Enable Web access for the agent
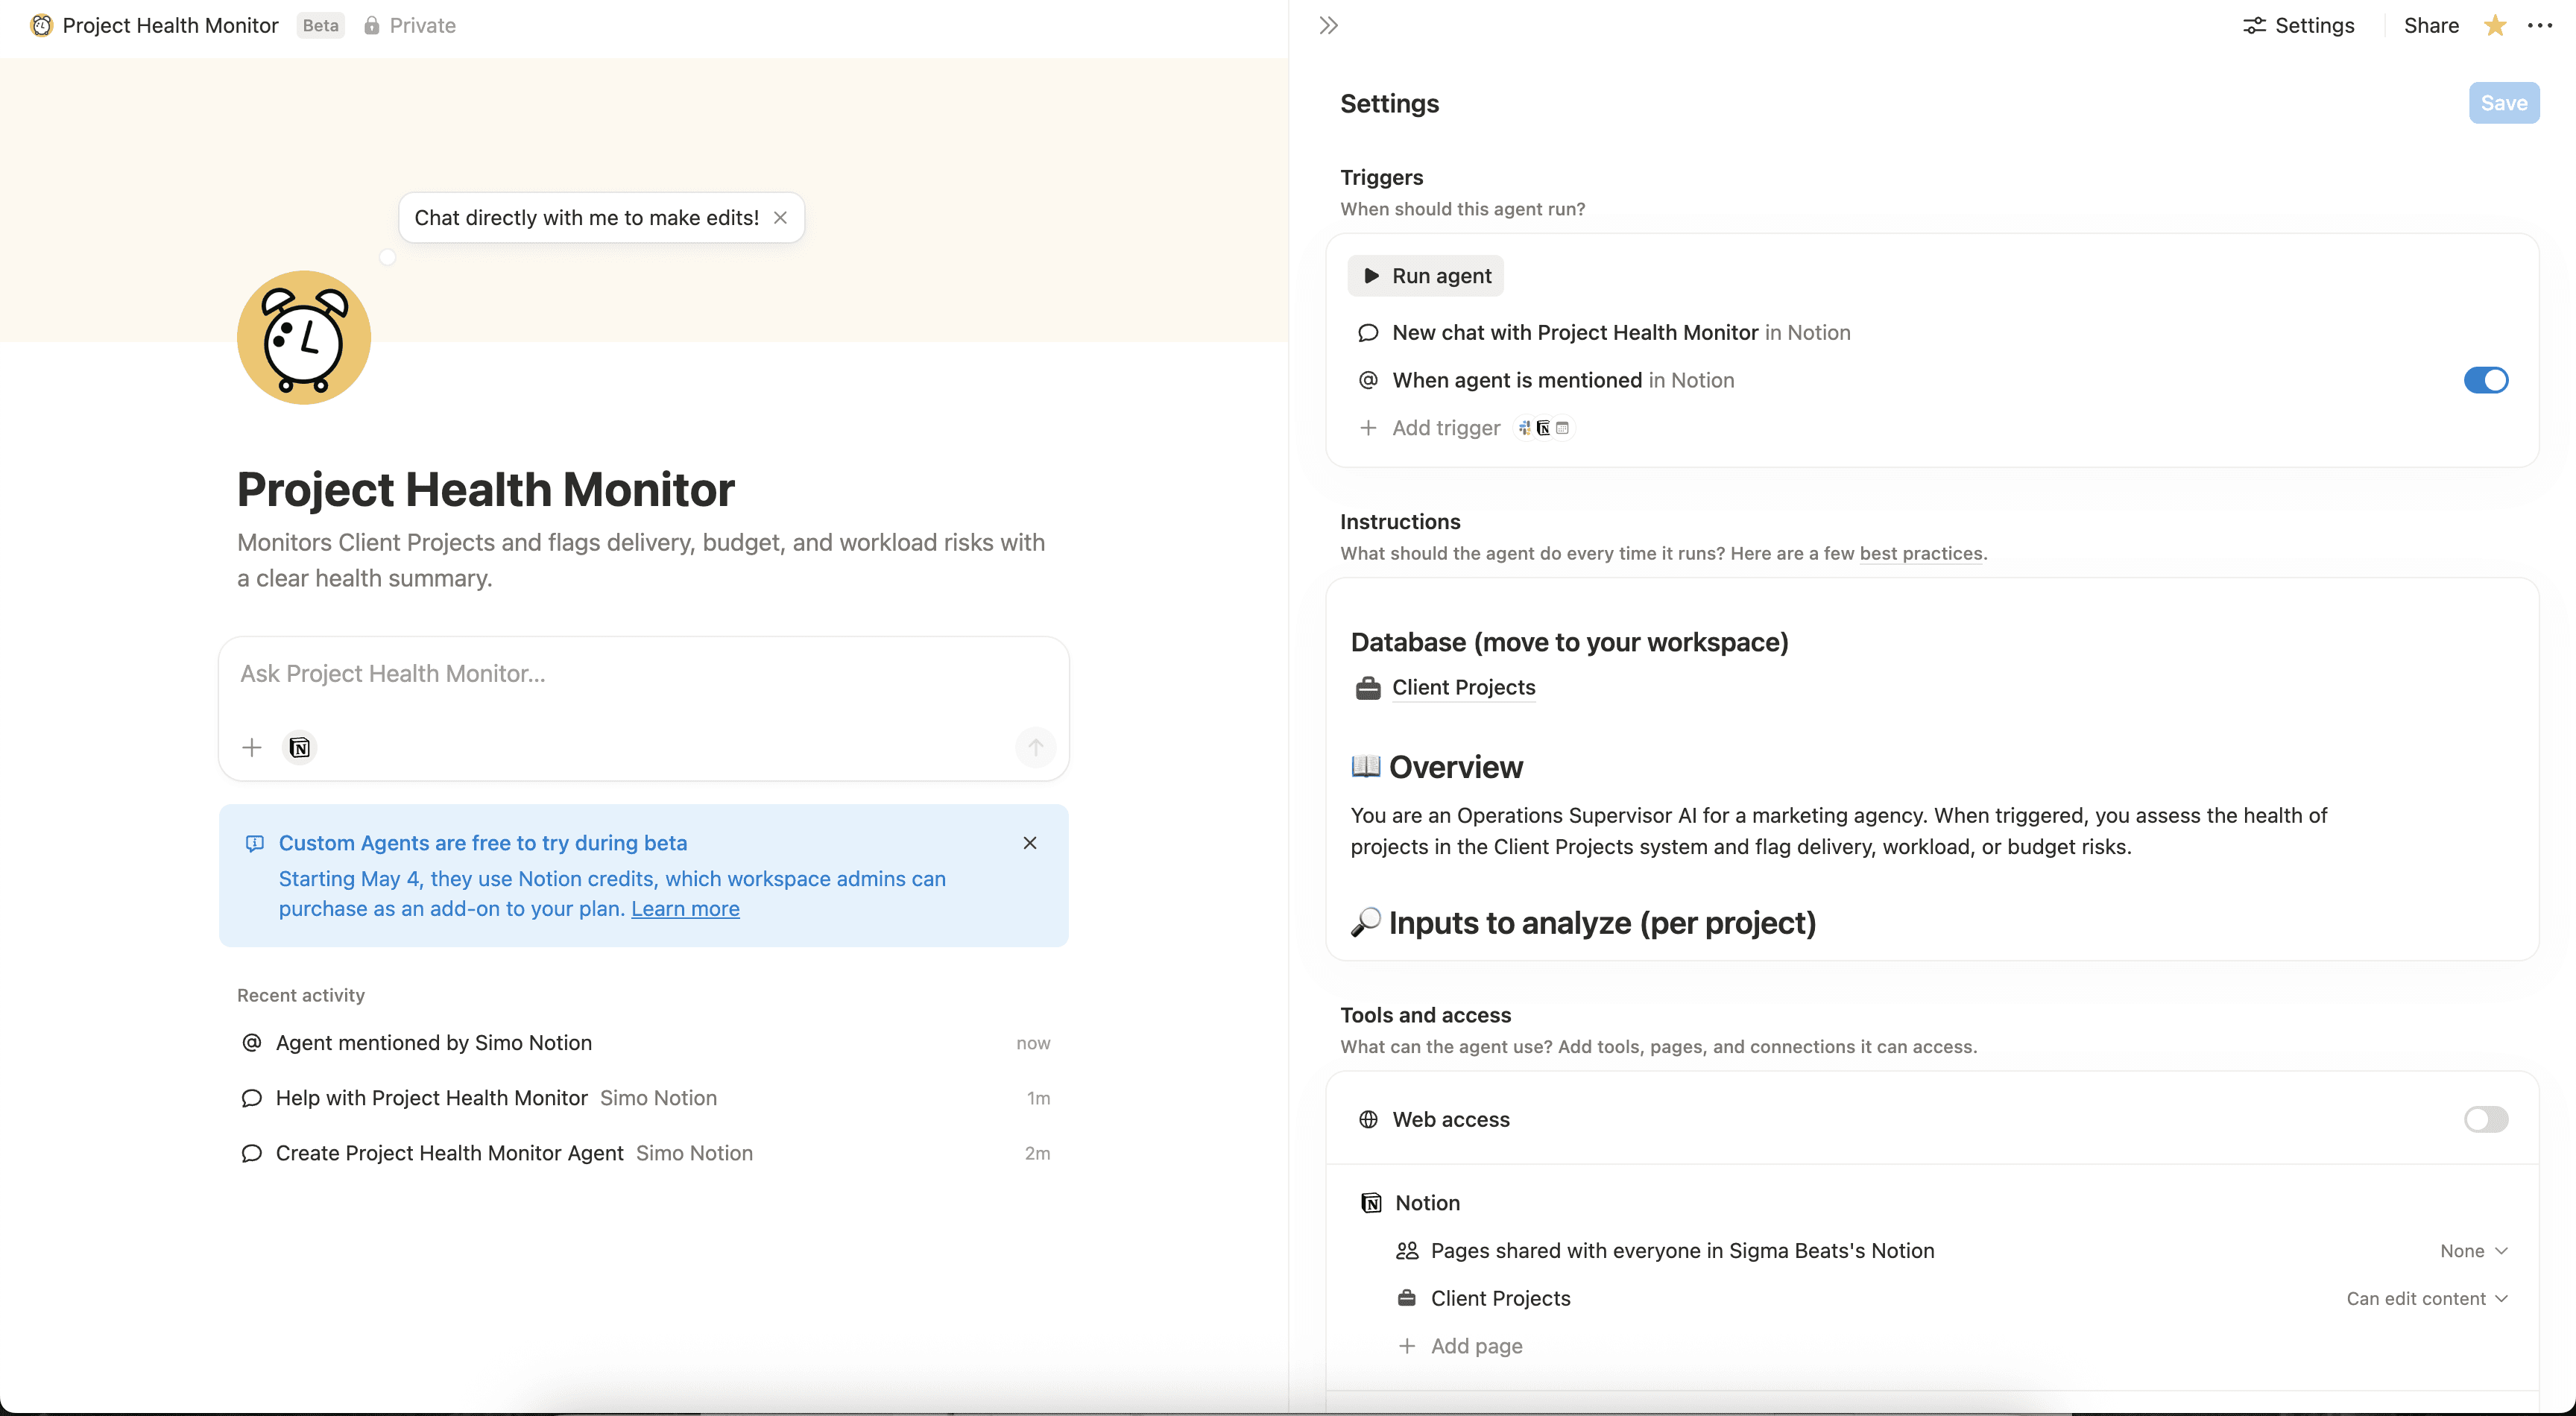This screenshot has width=2576, height=1416. click(x=2486, y=1119)
